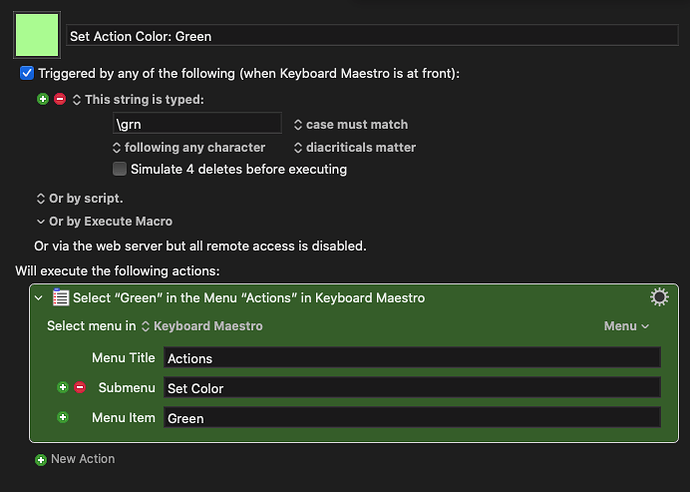Open 'This string is typed' trigger type popup

pos(139,99)
